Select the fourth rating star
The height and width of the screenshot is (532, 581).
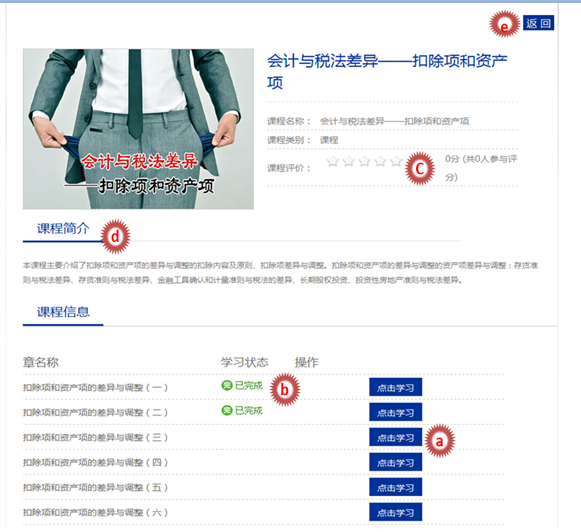click(381, 161)
